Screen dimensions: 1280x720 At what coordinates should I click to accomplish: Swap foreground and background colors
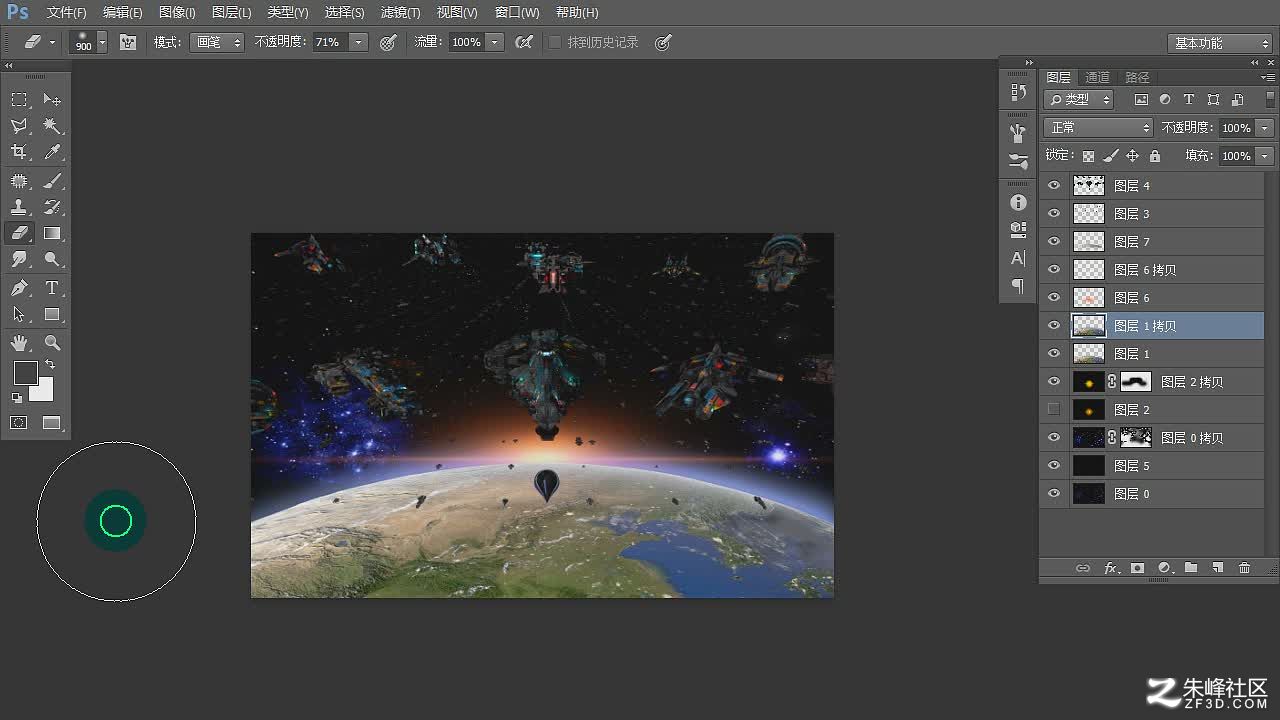50,365
